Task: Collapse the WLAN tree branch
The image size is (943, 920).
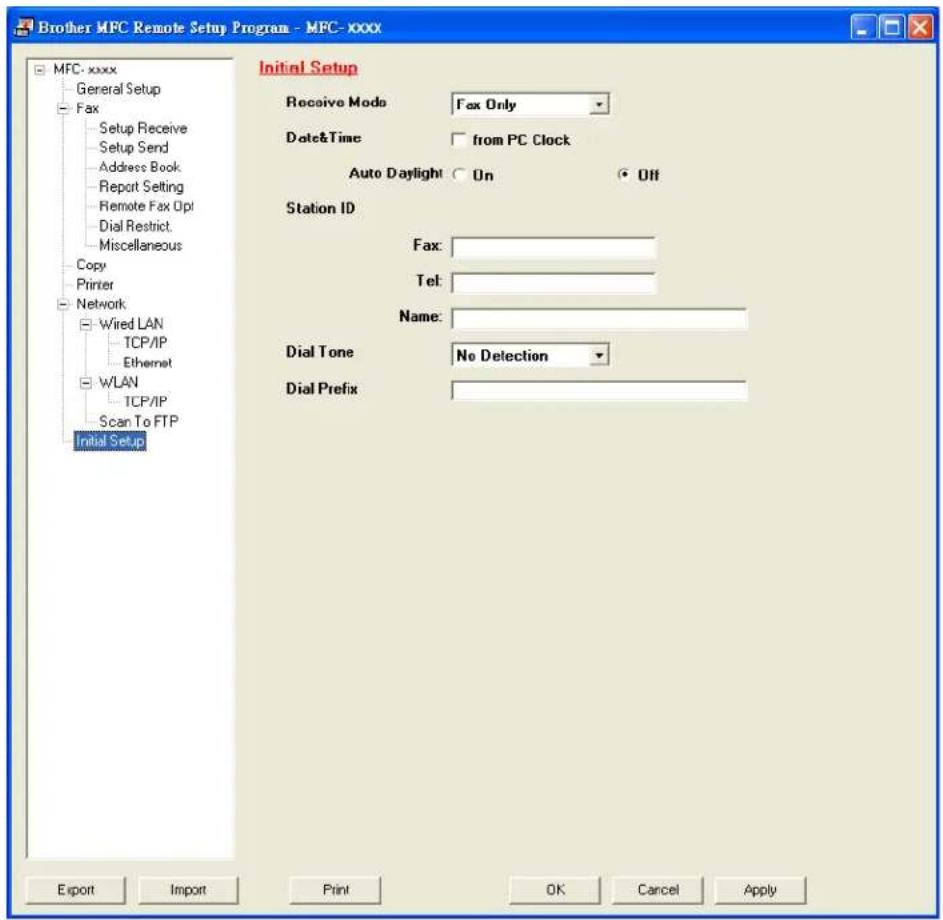Action: [86, 382]
